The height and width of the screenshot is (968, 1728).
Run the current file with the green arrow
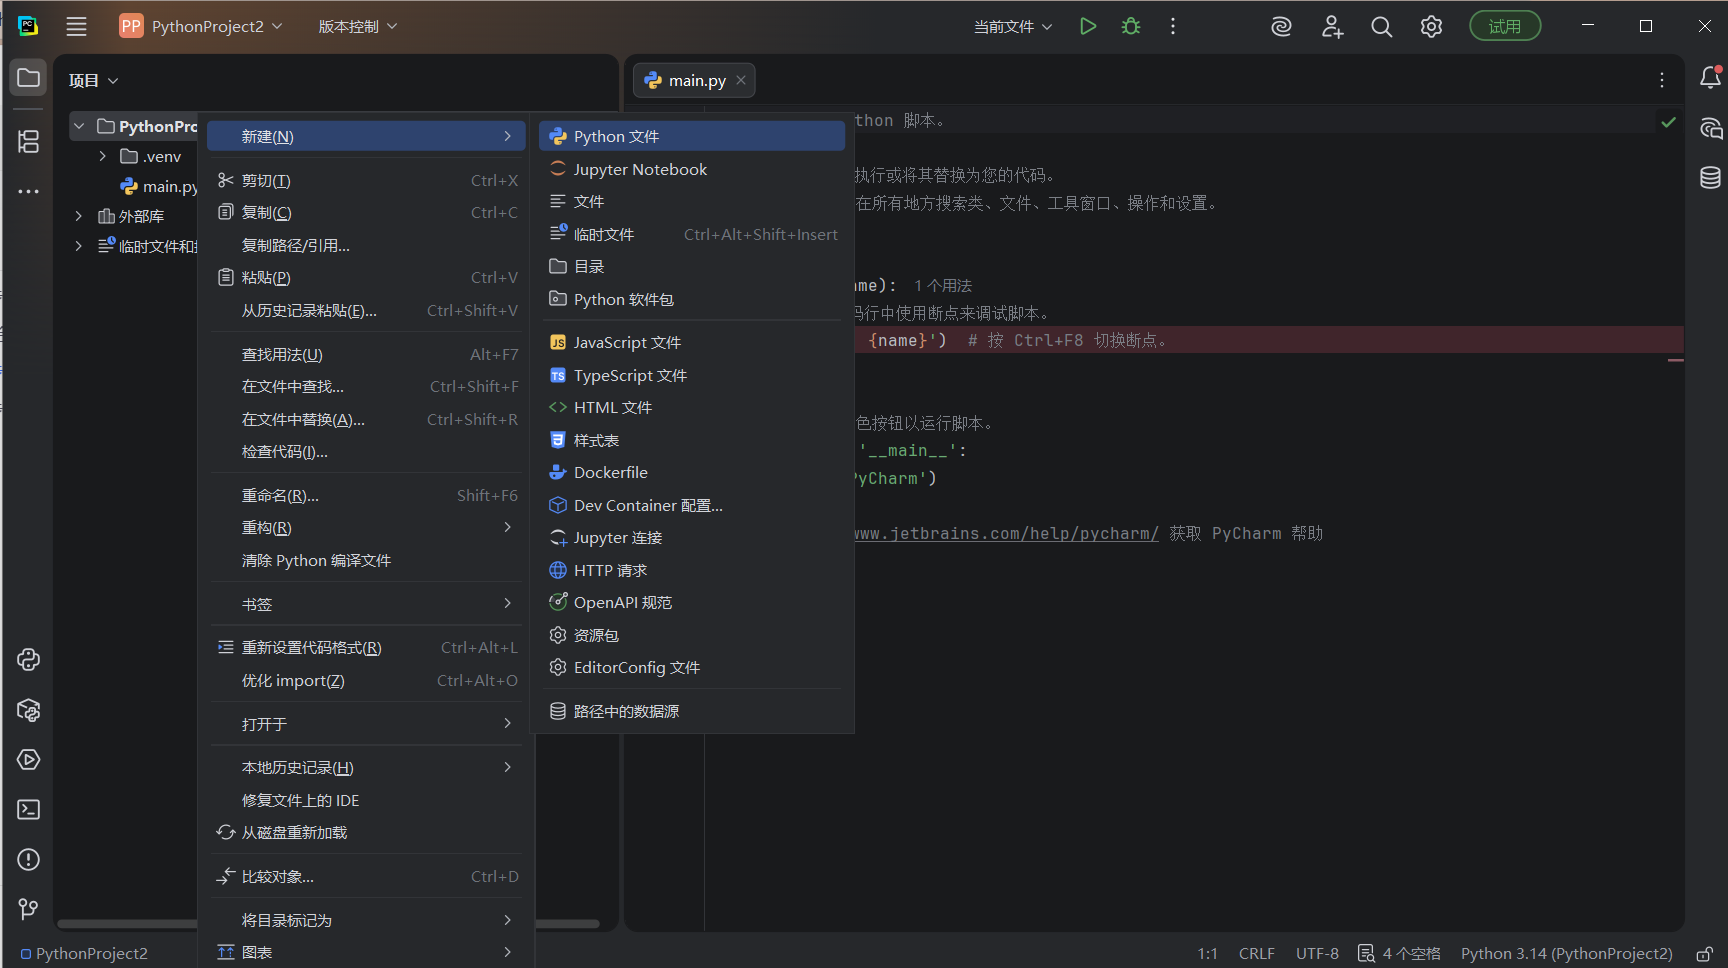[x=1088, y=26]
